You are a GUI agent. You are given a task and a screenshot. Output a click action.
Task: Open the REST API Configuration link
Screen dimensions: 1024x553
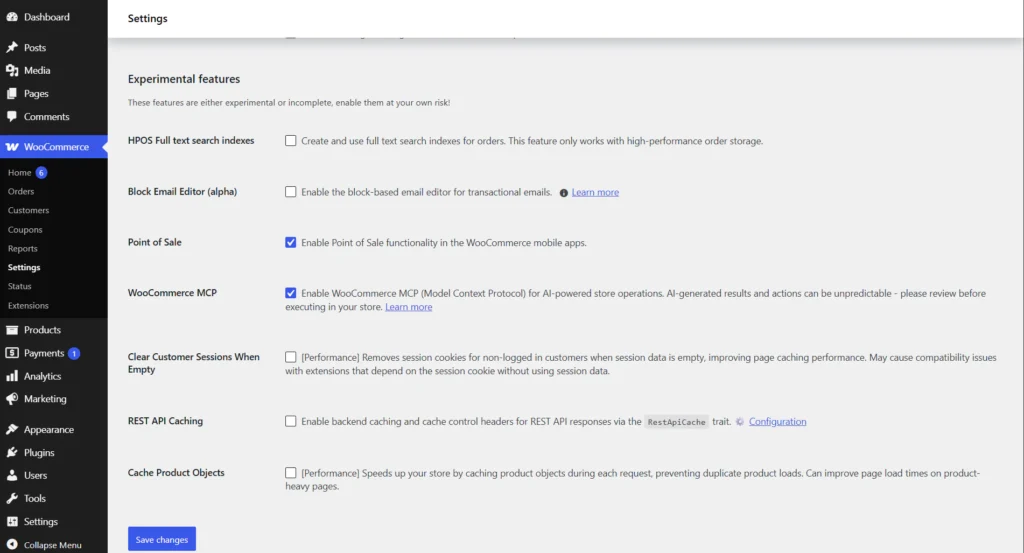point(777,422)
